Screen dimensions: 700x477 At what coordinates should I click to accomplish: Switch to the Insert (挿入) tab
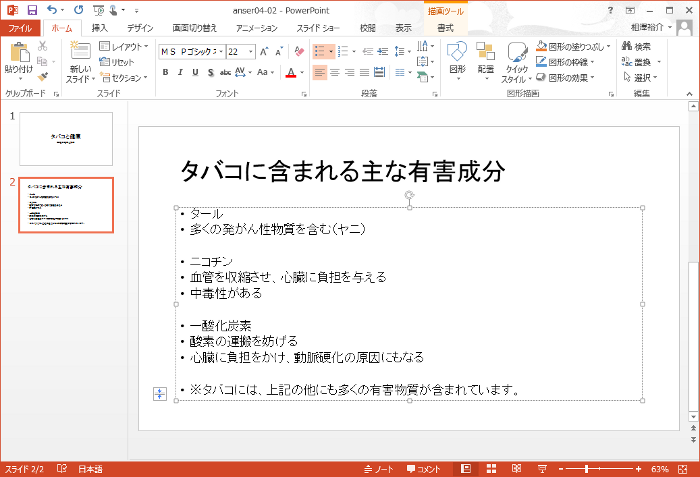tap(100, 28)
